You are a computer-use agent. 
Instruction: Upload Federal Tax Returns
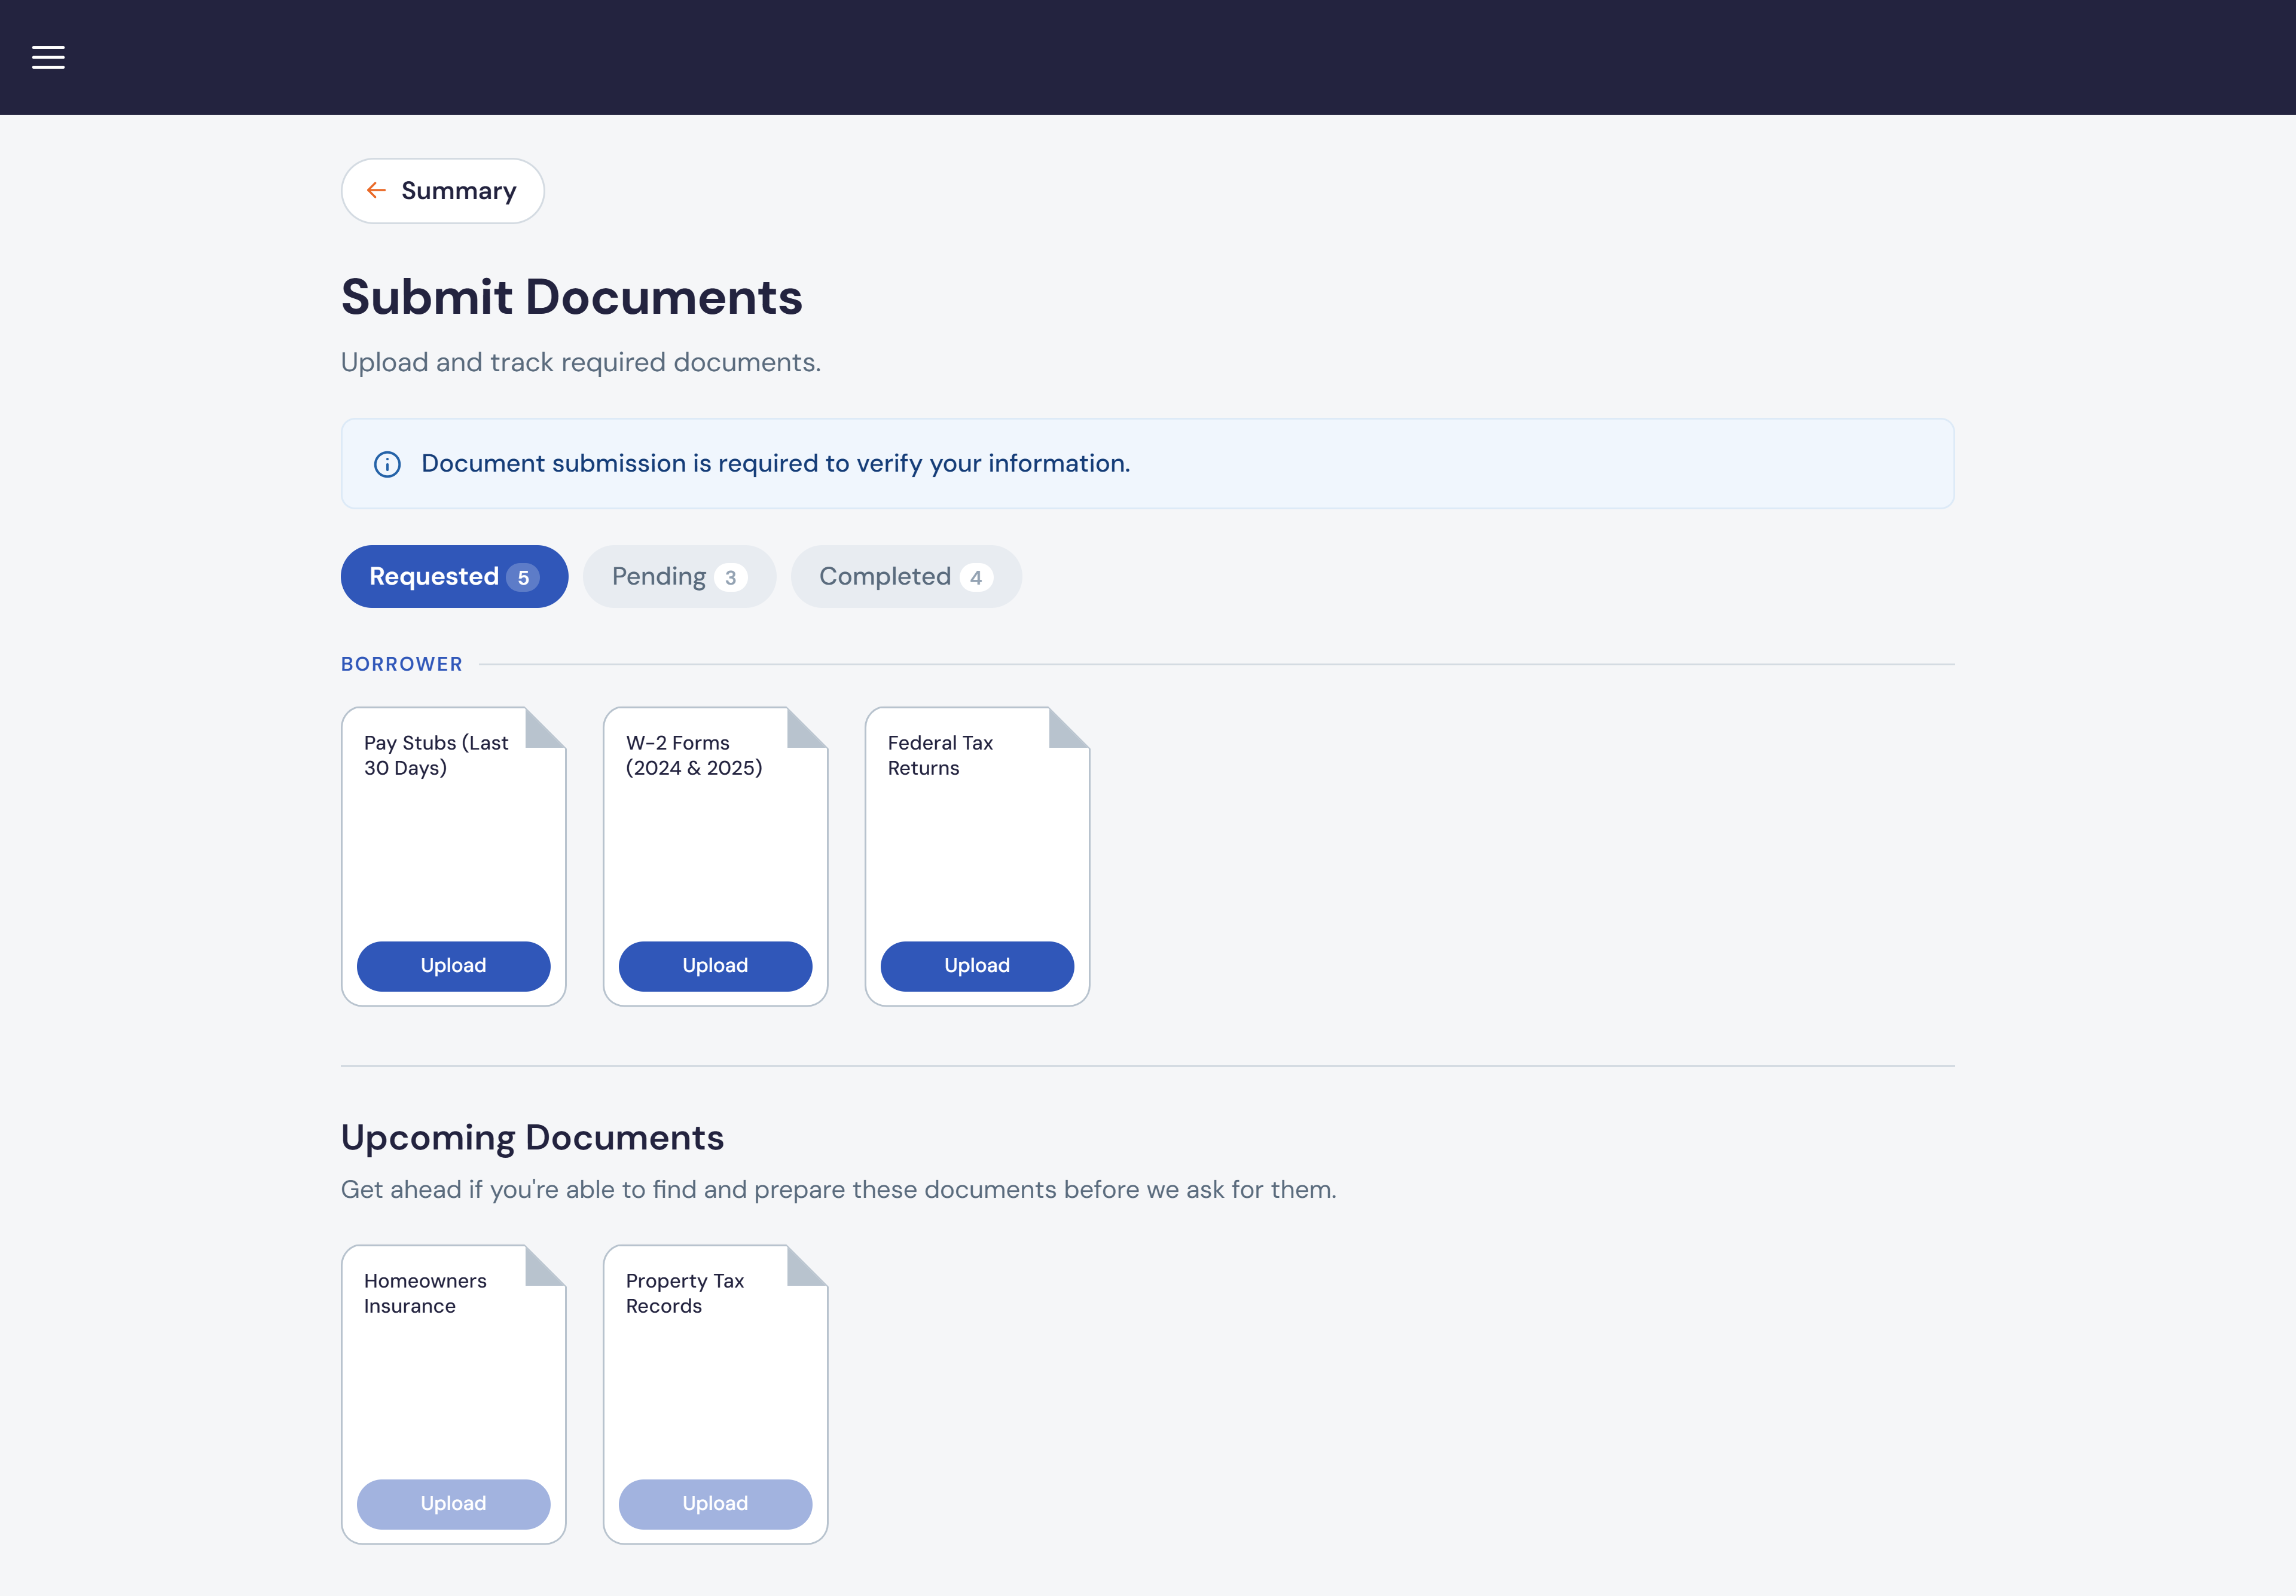pos(977,966)
